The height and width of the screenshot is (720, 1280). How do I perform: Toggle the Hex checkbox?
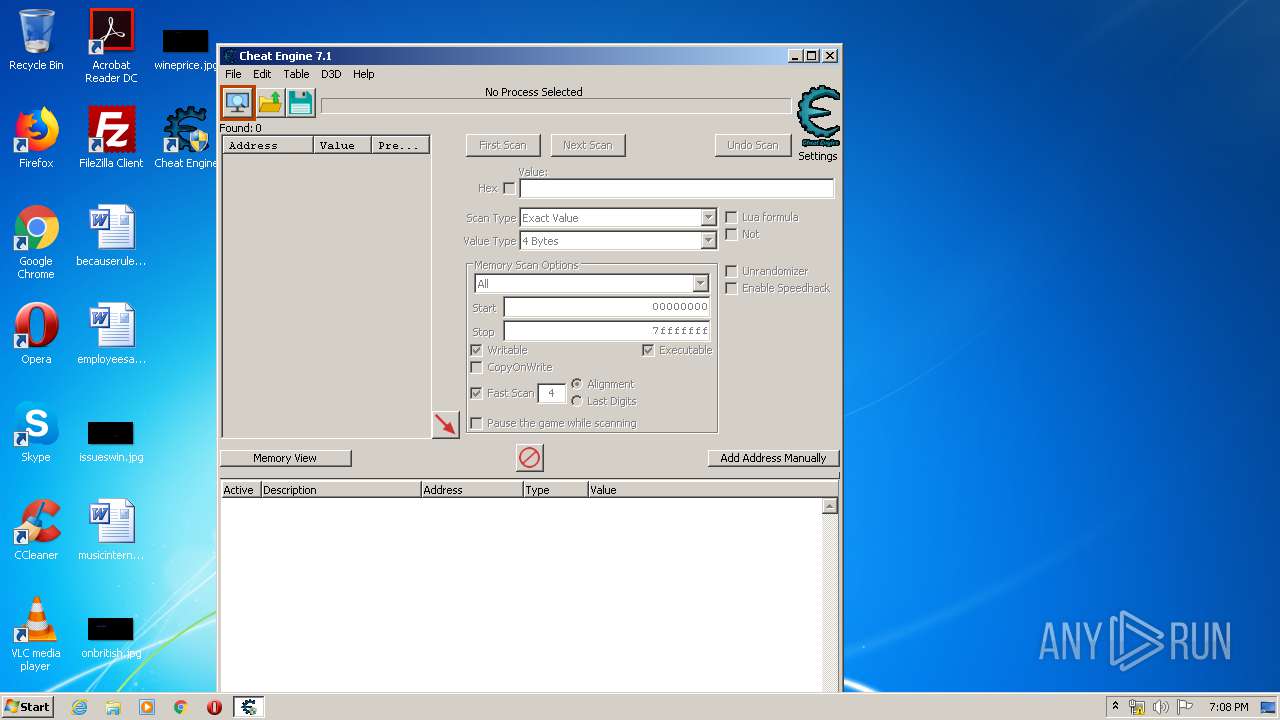coord(509,188)
